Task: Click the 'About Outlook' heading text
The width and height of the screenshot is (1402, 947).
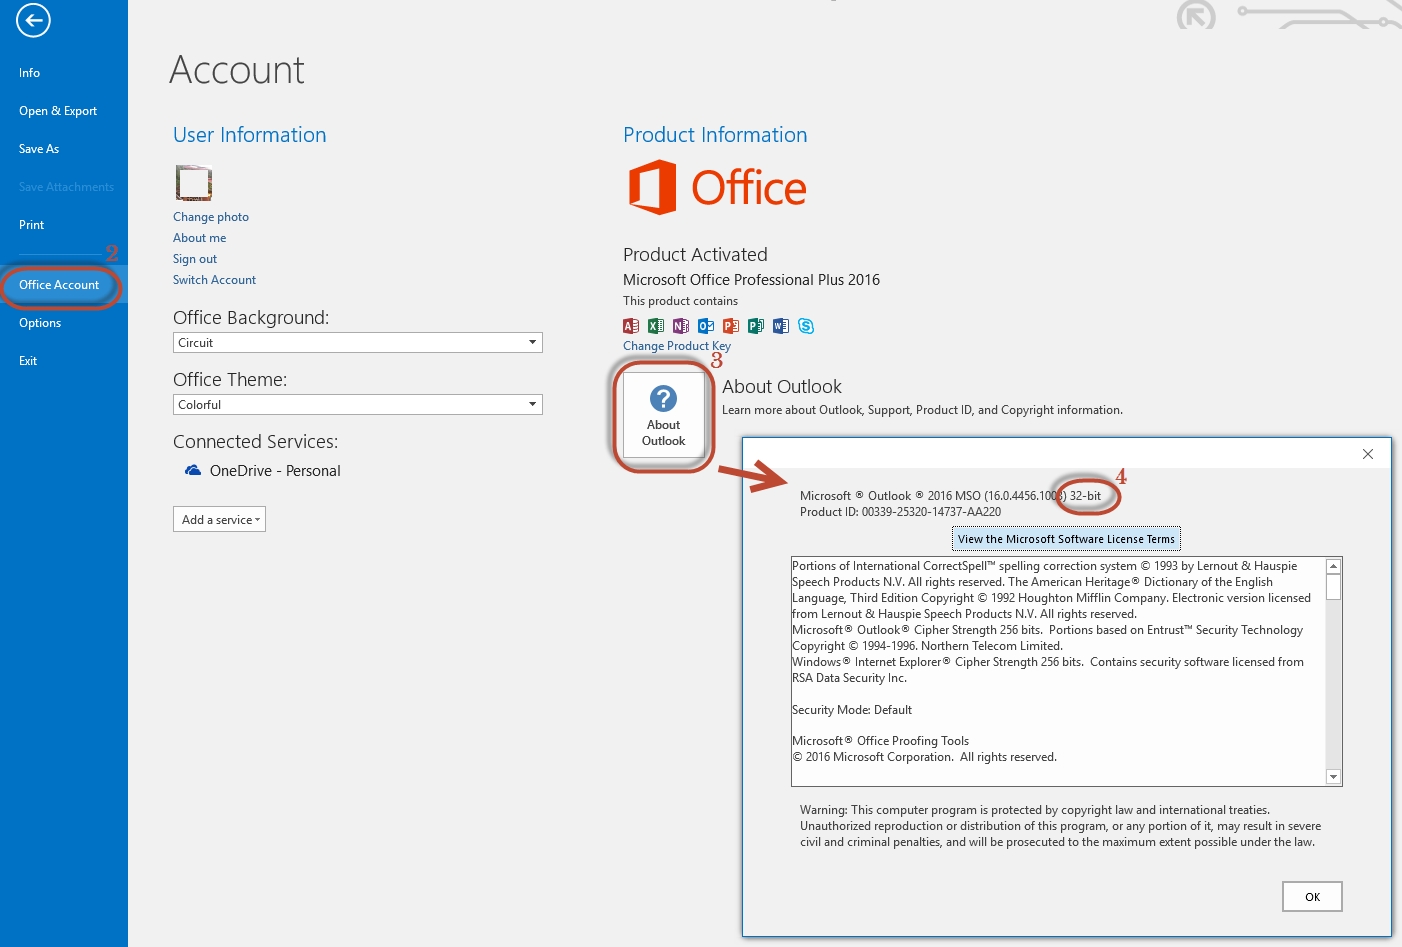Action: [782, 387]
